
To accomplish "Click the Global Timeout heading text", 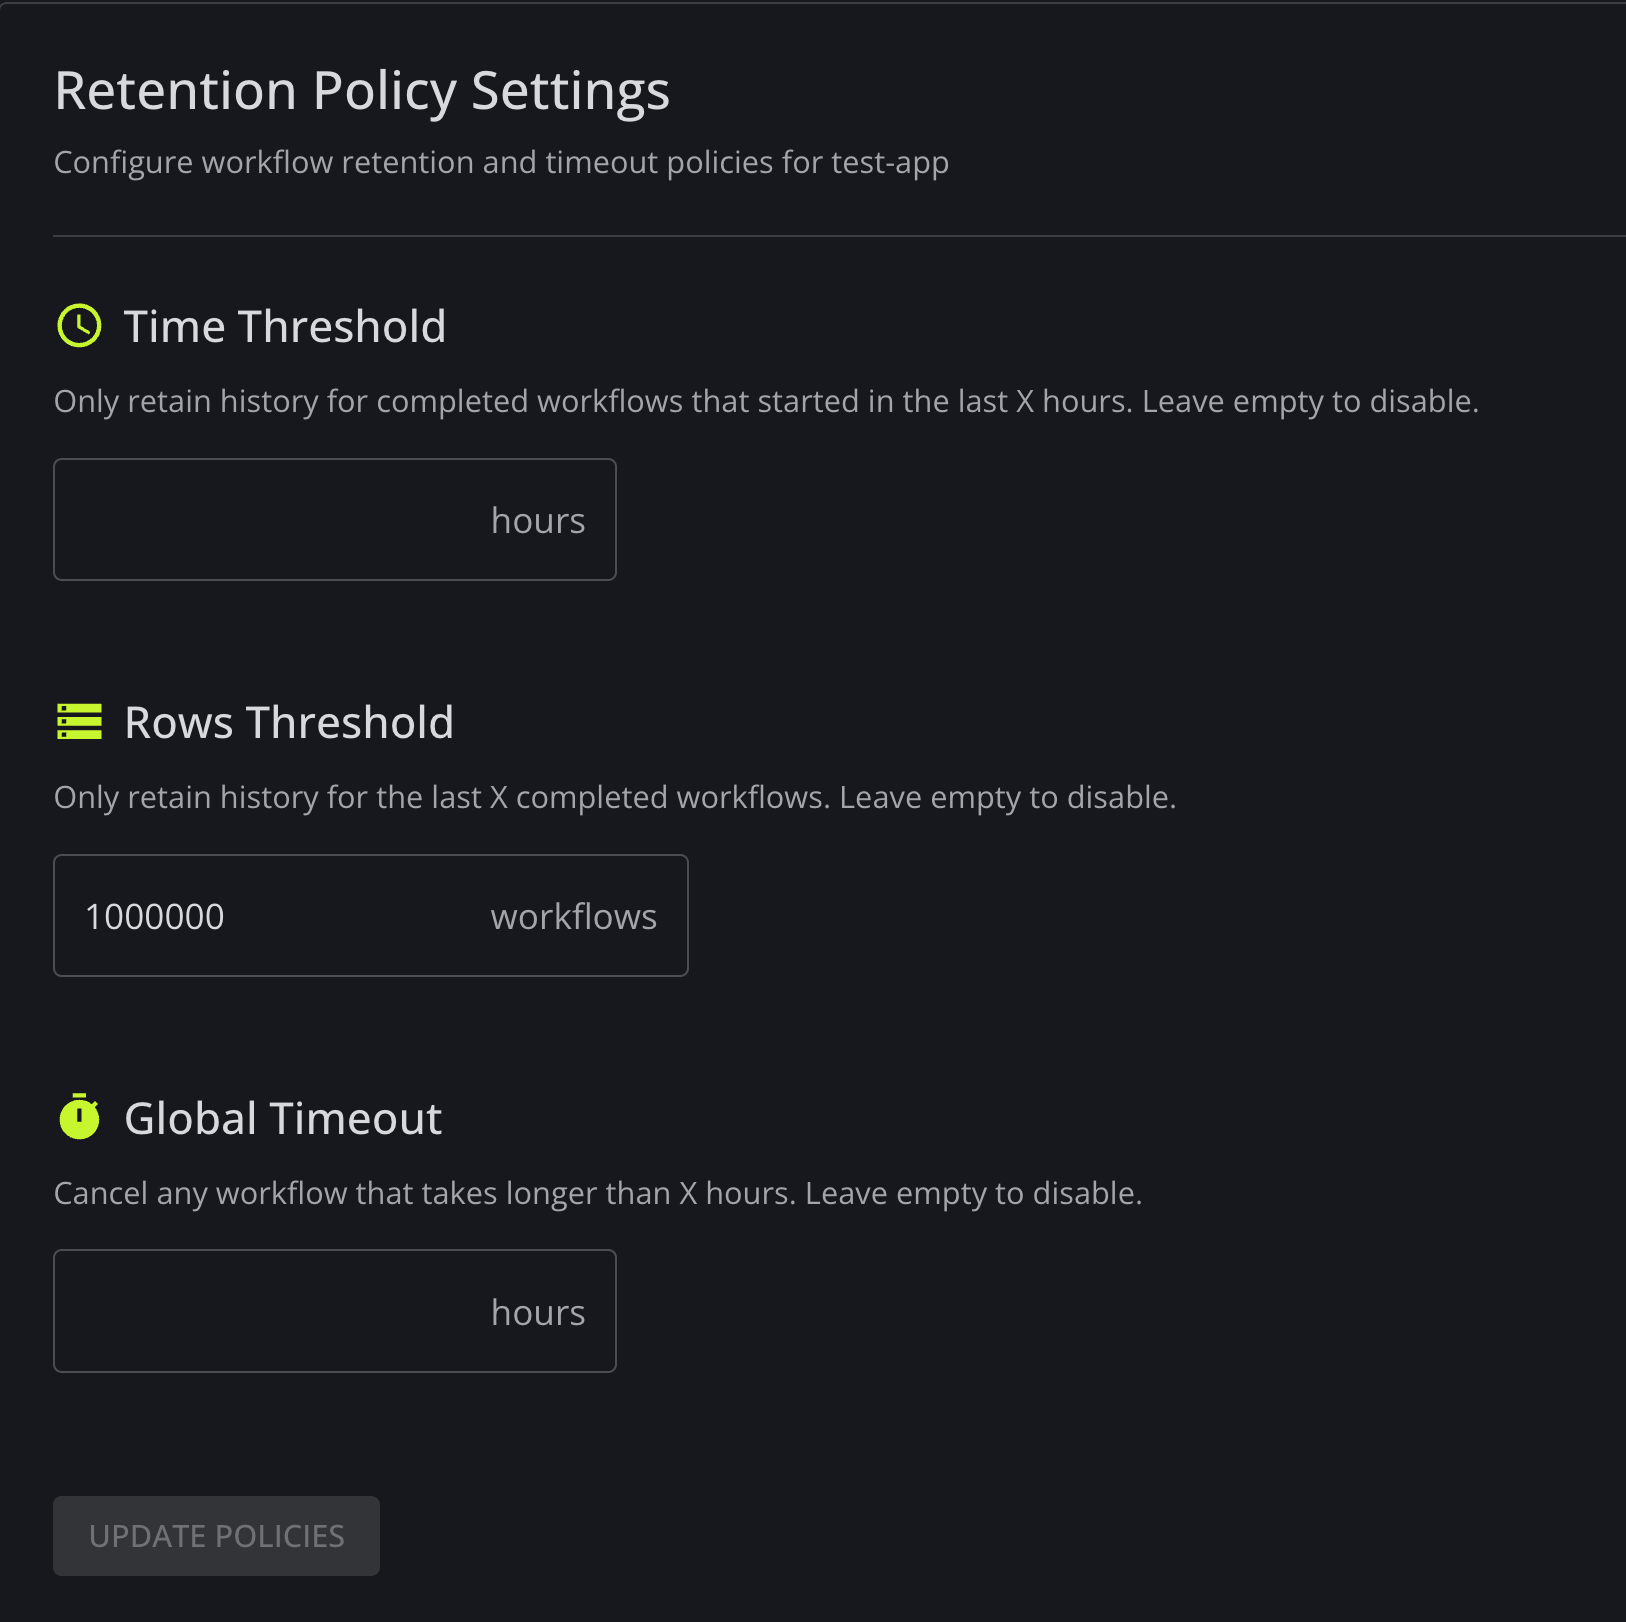I will point(283,1119).
